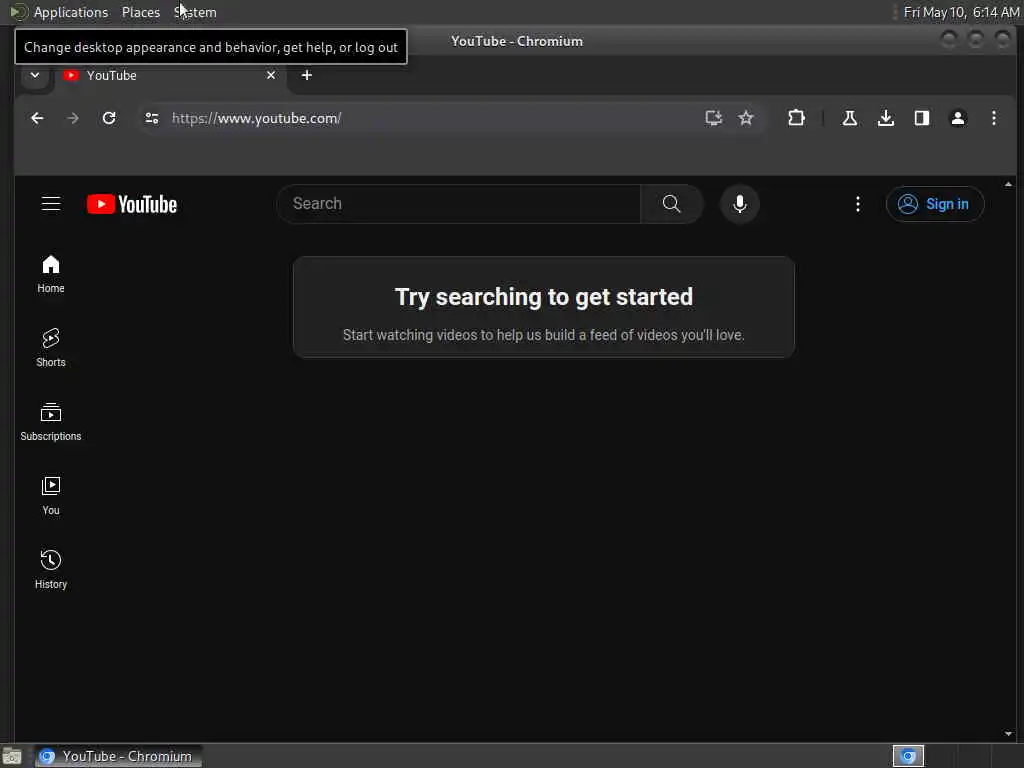Click the install app icon in address bar
Viewport: 1024px width, 768px height.
coord(713,118)
